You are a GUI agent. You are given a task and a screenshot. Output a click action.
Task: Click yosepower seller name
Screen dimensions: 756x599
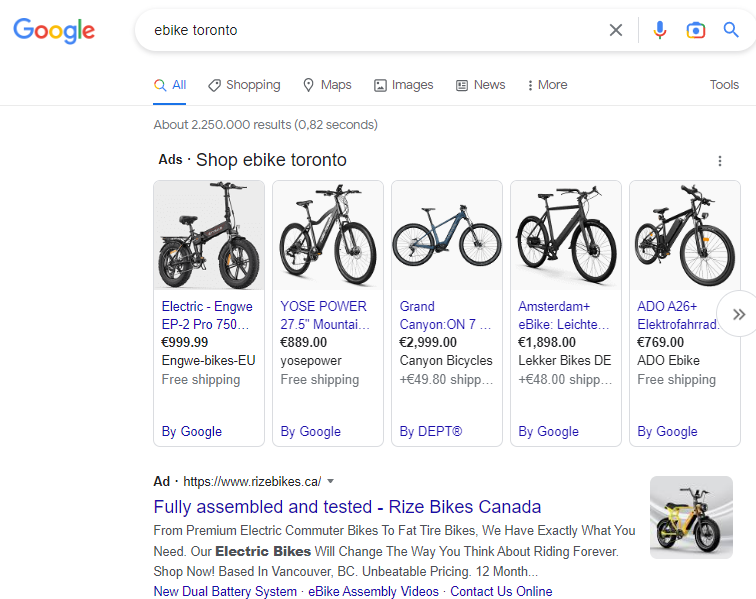coord(311,361)
